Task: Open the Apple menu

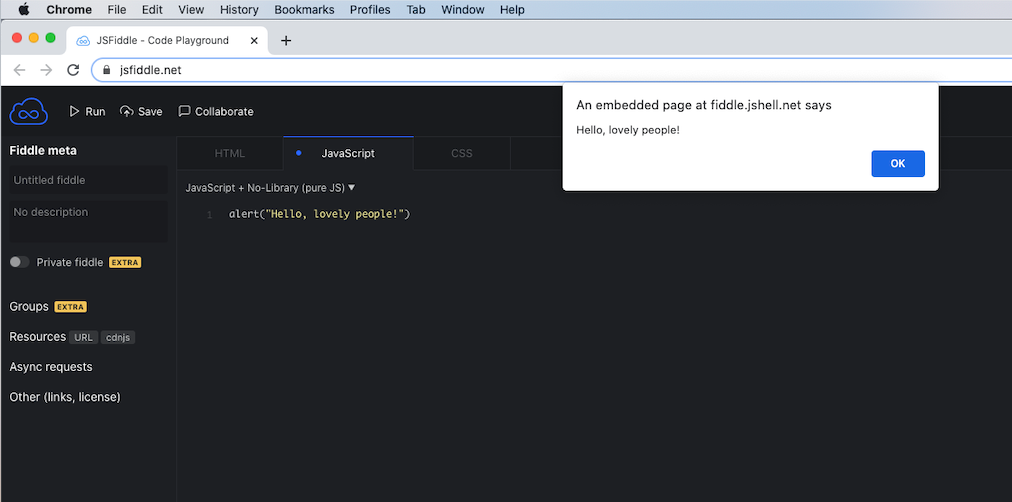Action: [24, 10]
